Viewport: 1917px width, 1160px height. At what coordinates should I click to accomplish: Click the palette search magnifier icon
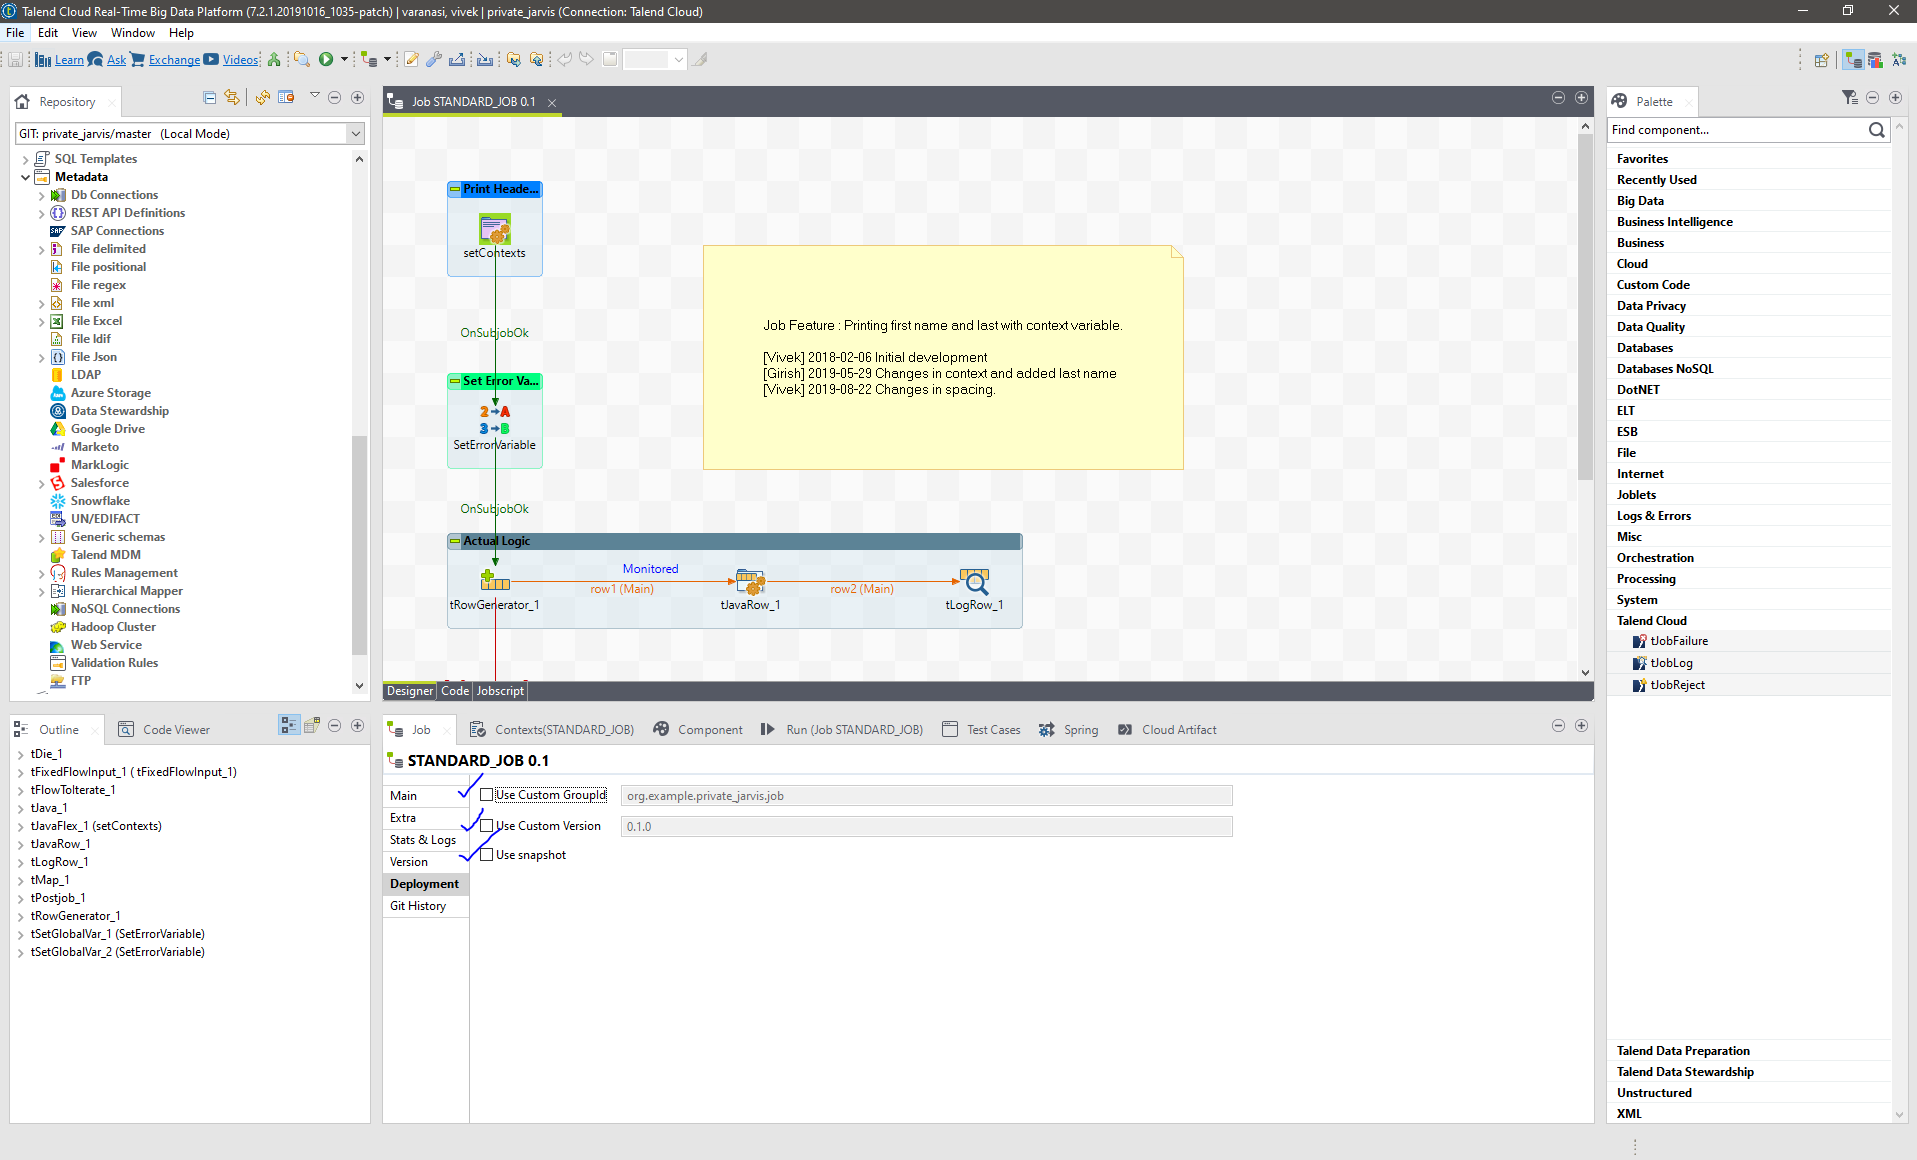[1876, 130]
